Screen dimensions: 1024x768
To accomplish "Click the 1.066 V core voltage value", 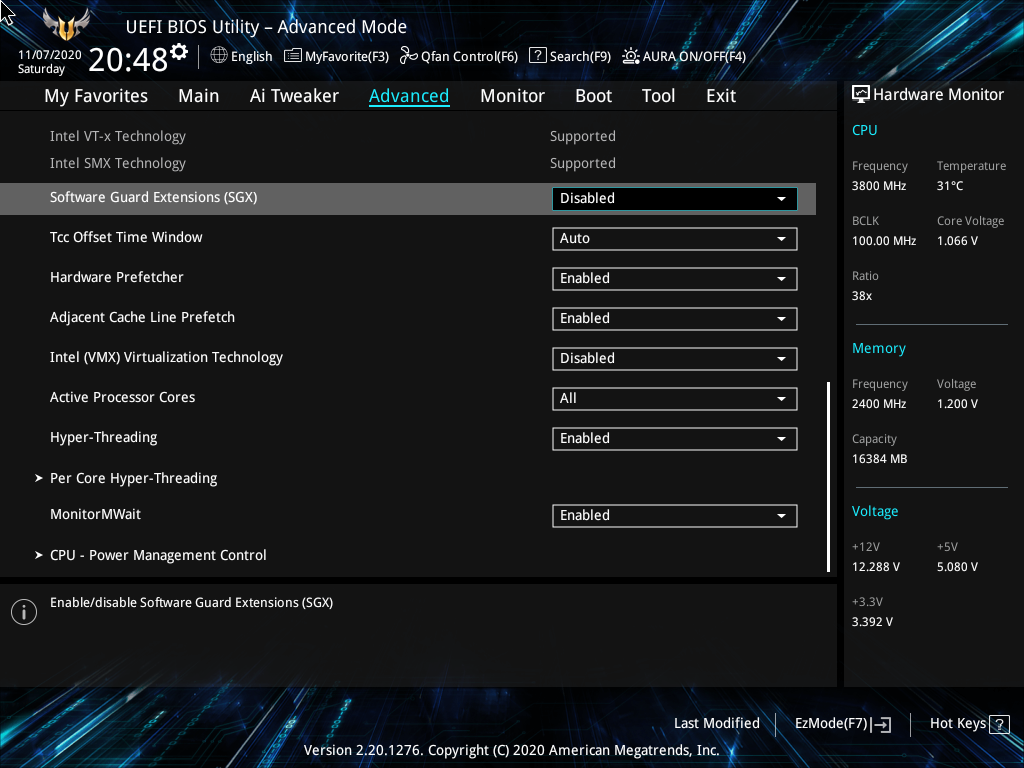I will pos(957,241).
